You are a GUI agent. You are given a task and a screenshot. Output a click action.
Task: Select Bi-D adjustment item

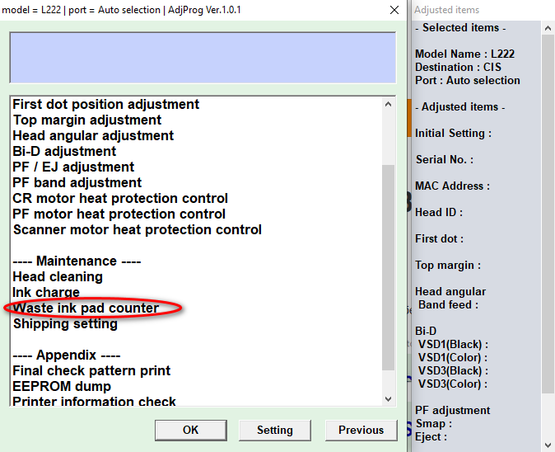pyautogui.click(x=64, y=151)
